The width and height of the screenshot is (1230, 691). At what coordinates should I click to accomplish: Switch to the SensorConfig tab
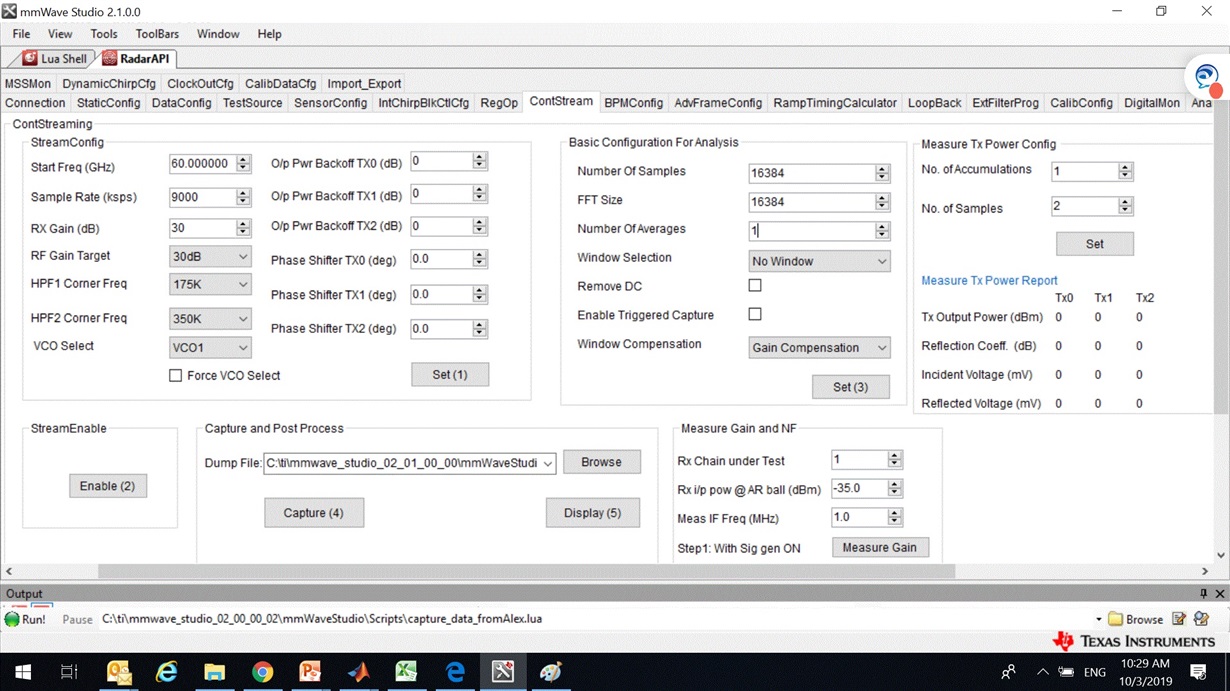(331, 103)
